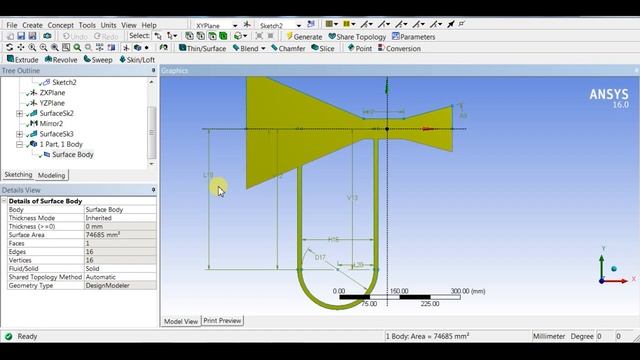Click the New Selection icon beside Select
Viewport: 640px width, 360px height.
coord(158,36)
